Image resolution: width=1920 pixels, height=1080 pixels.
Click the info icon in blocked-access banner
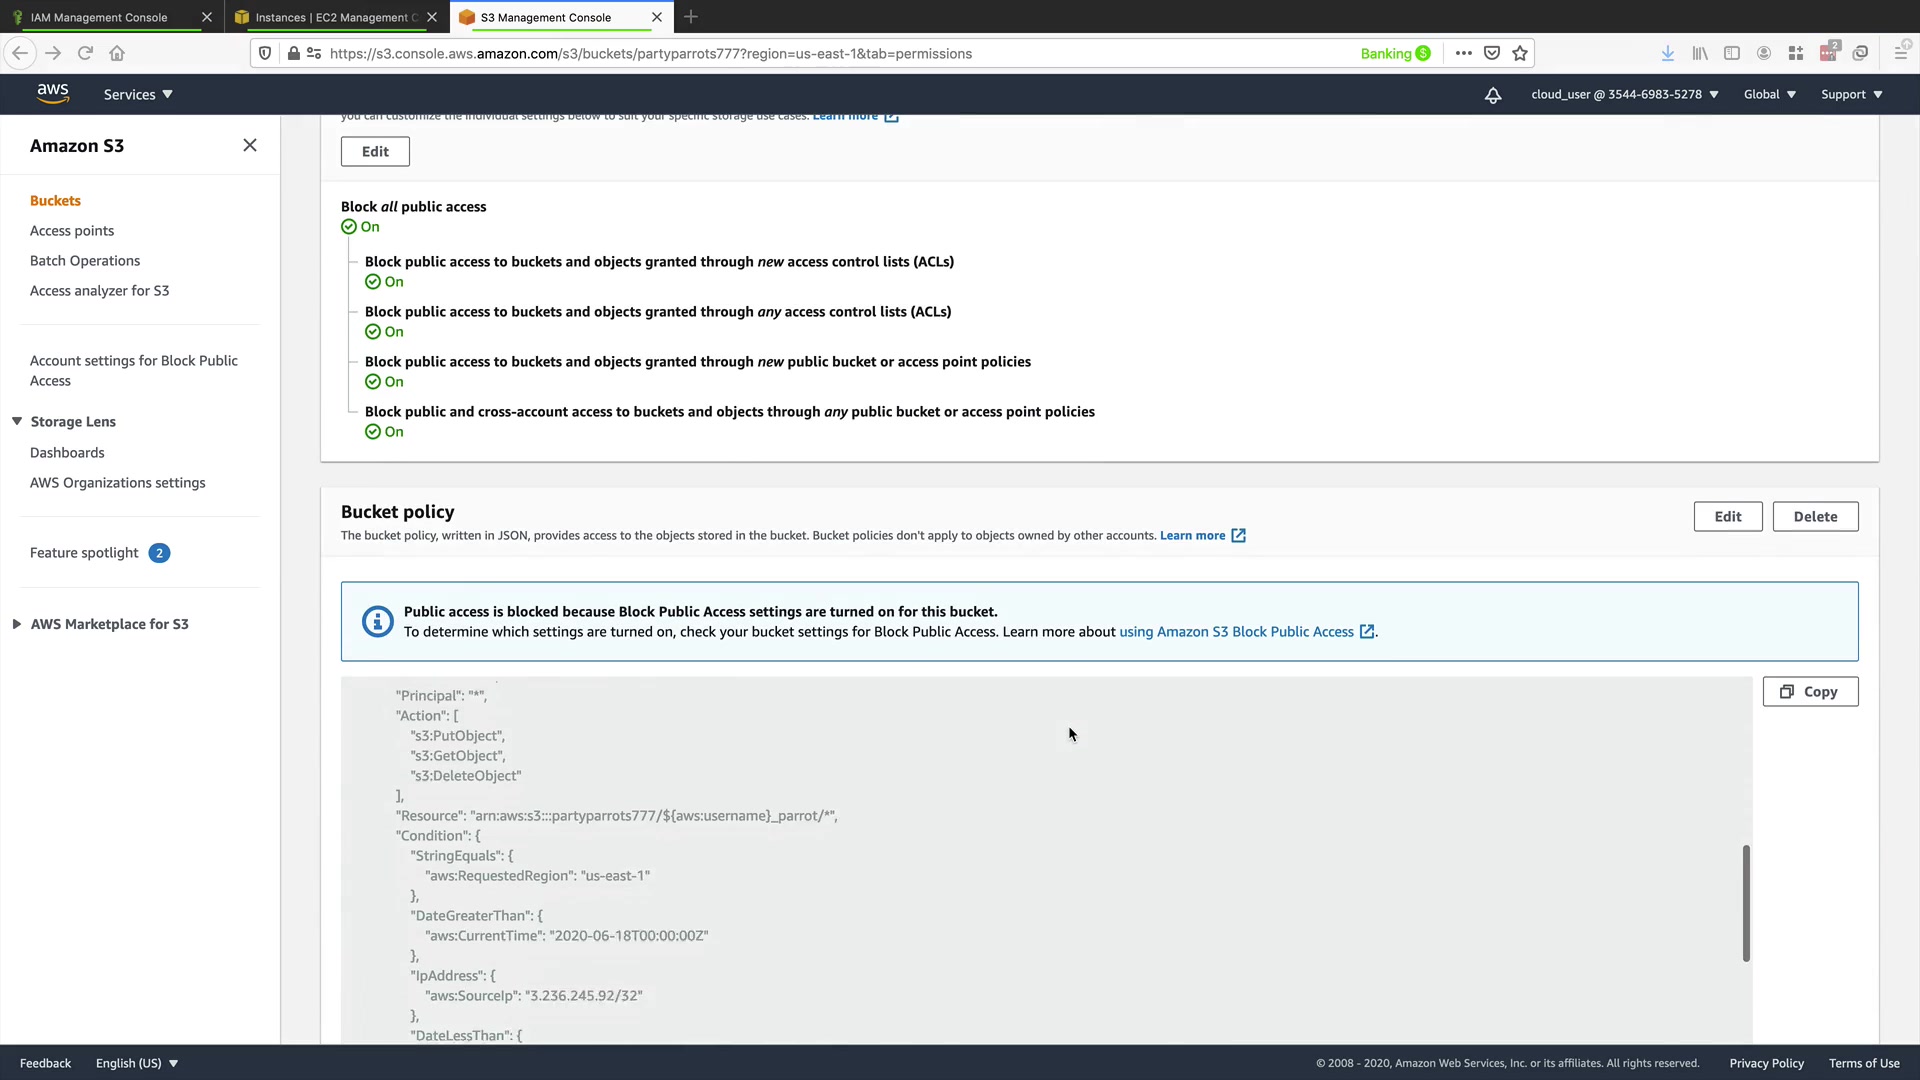pyautogui.click(x=377, y=621)
